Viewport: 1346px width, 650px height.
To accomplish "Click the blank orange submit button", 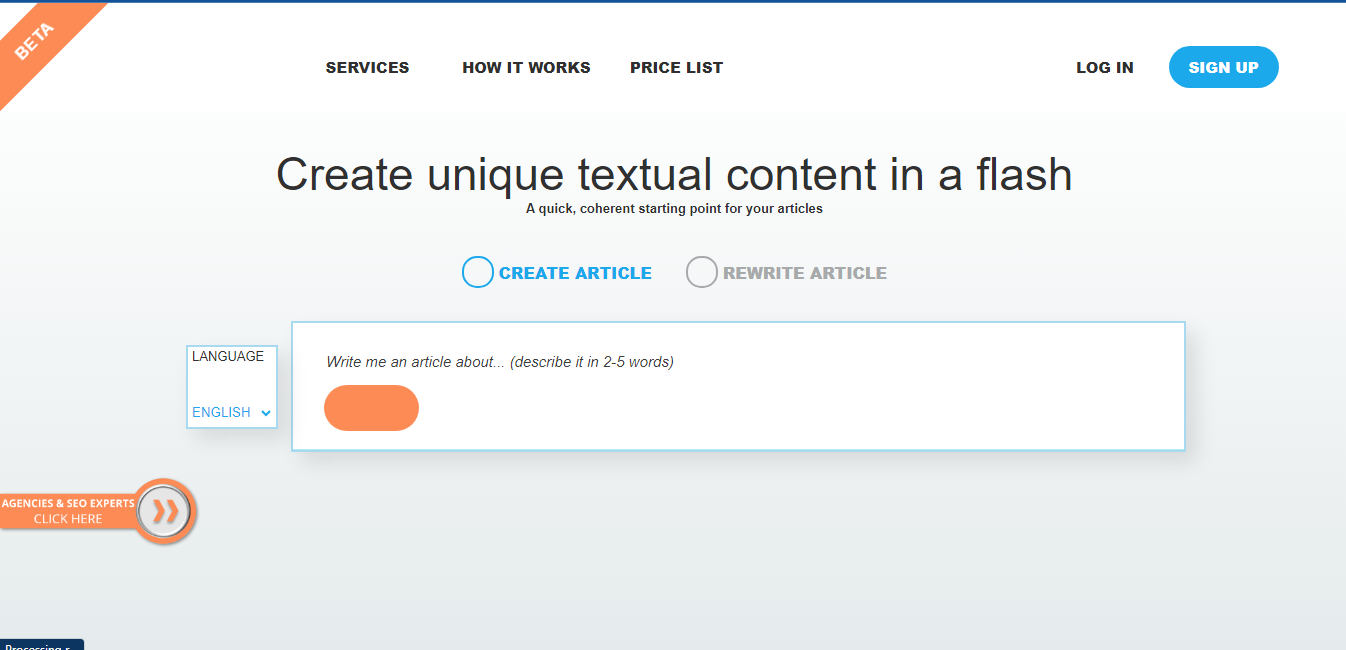I will pos(371,408).
